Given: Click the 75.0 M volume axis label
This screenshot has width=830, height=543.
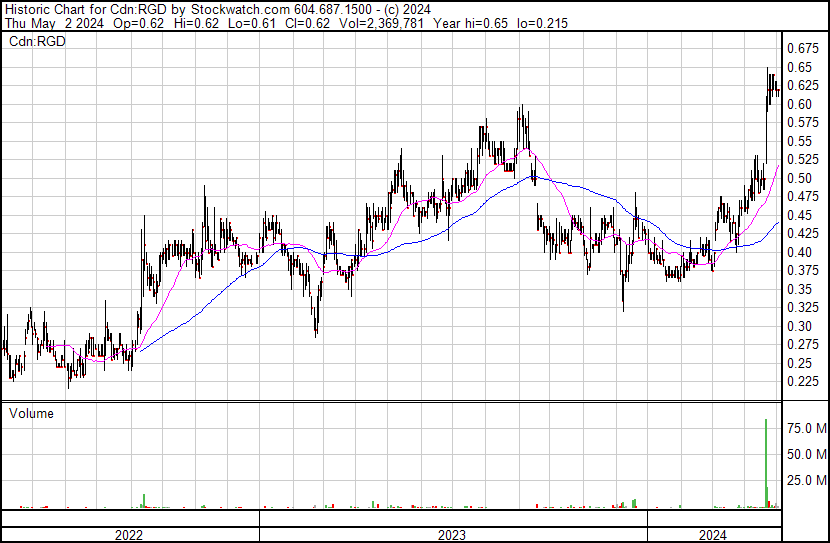Looking at the screenshot, I should point(806,428).
